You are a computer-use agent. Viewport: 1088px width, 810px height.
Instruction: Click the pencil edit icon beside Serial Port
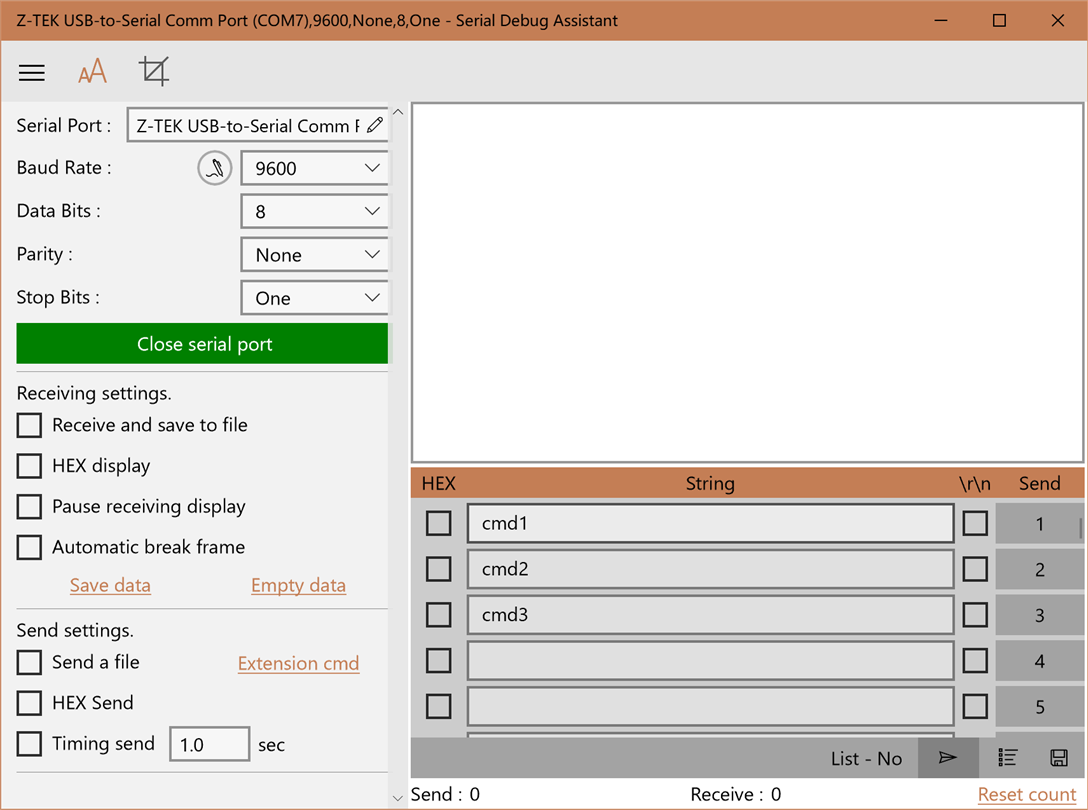click(375, 125)
